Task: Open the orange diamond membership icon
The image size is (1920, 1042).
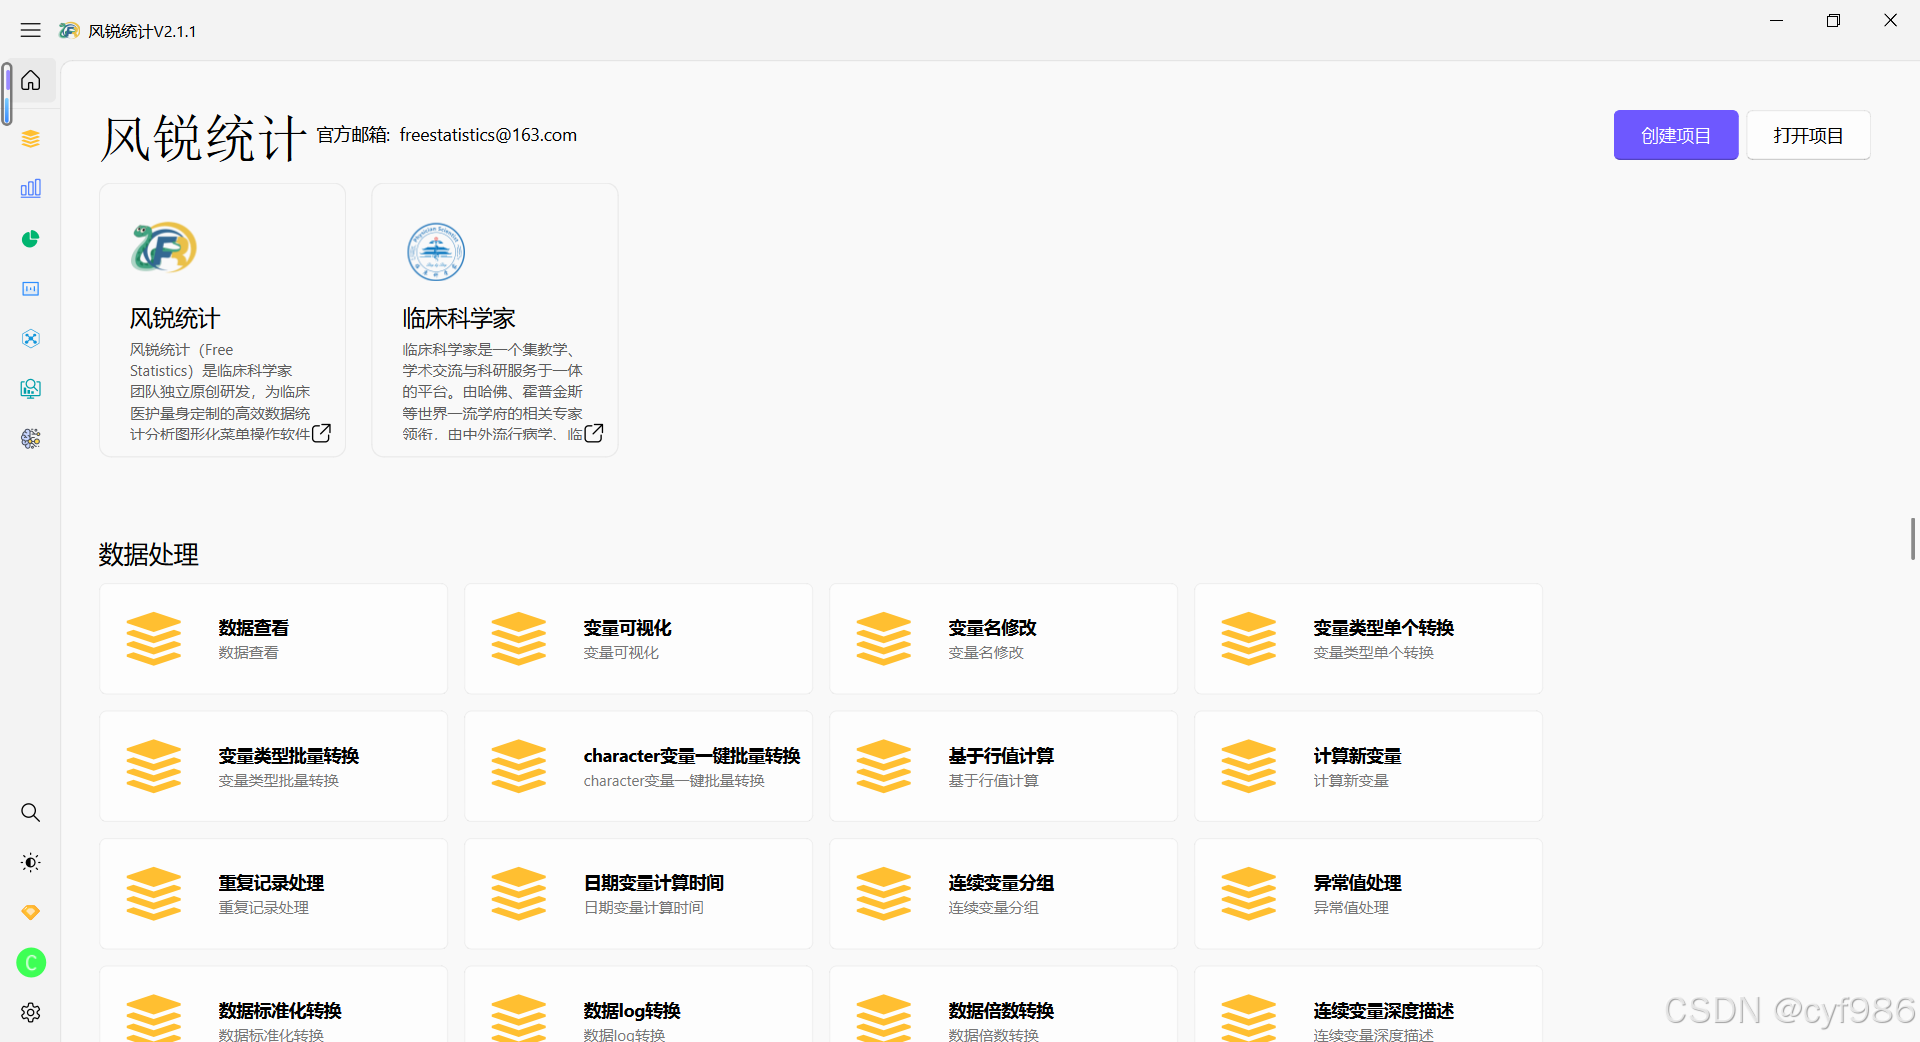Action: click(31, 912)
